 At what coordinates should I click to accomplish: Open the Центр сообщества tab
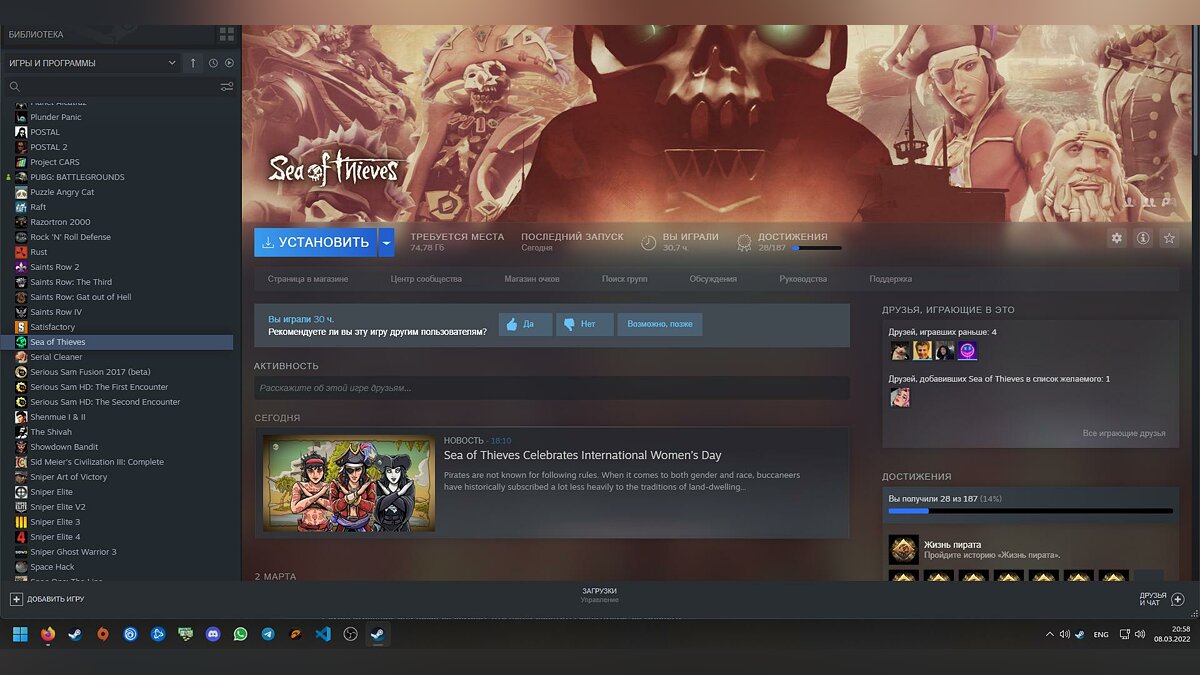pos(426,279)
